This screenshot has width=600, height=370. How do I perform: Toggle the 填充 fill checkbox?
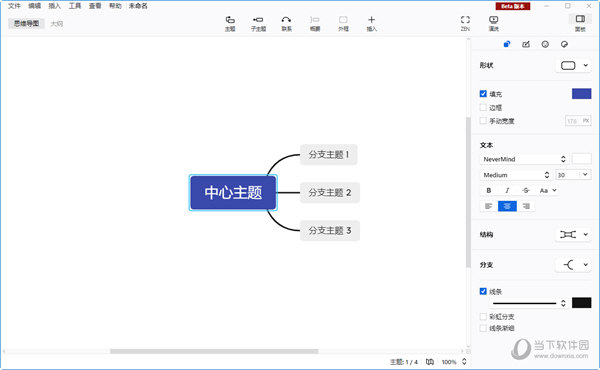[483, 94]
